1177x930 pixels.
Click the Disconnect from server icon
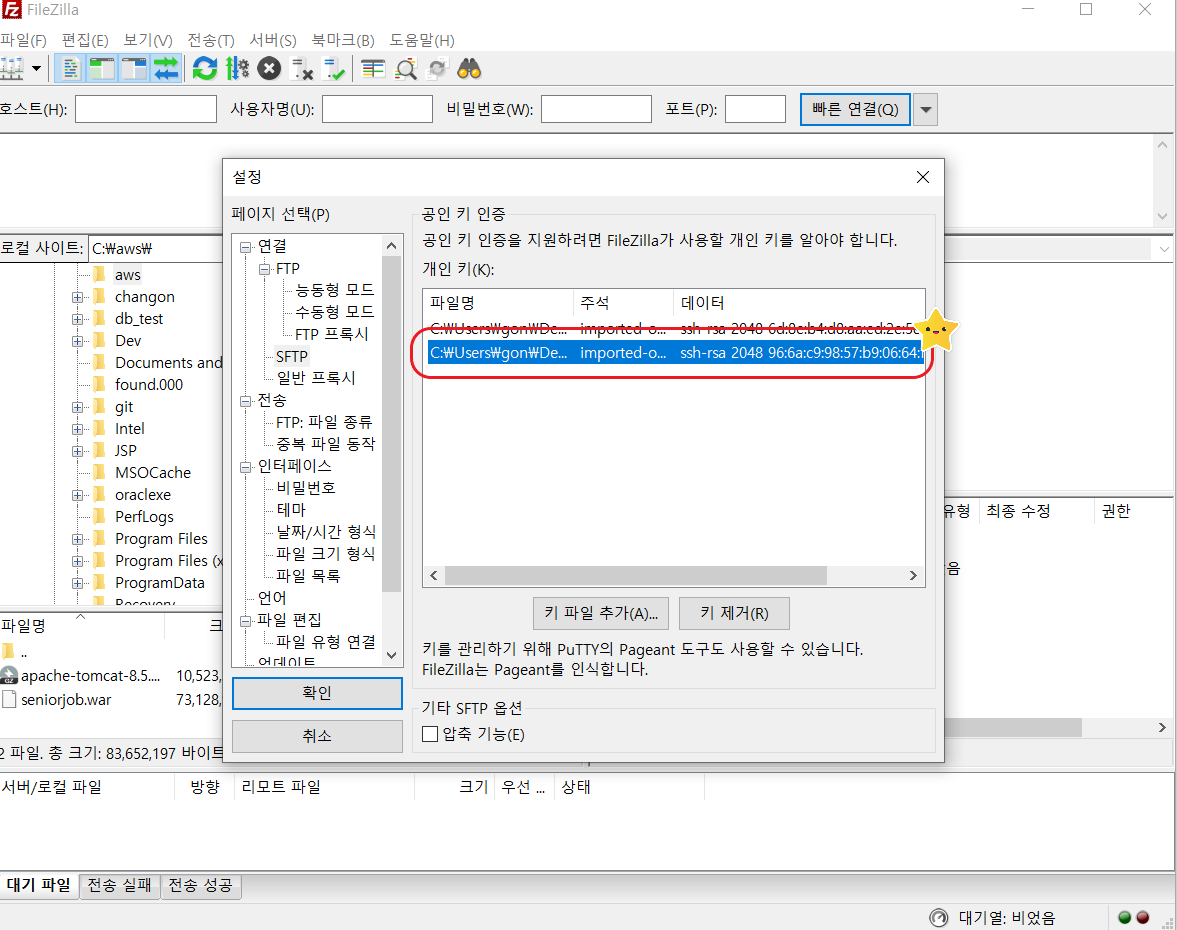pyautogui.click(x=302, y=69)
